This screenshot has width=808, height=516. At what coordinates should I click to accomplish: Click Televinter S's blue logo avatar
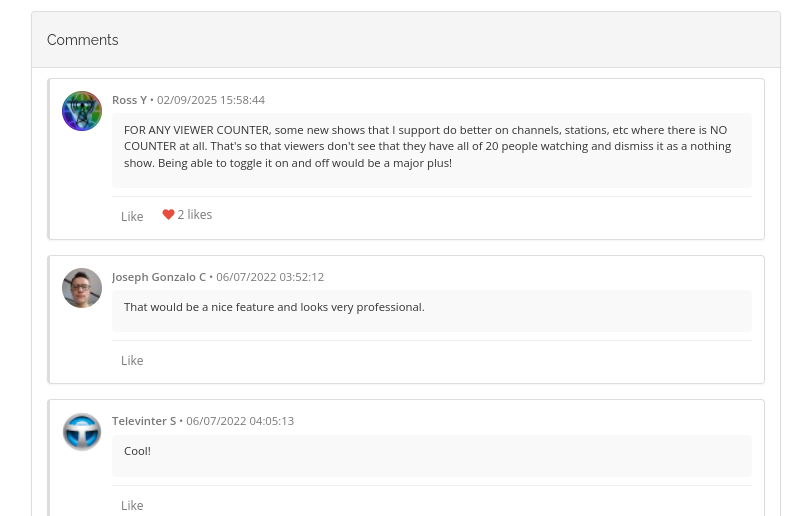[82, 432]
